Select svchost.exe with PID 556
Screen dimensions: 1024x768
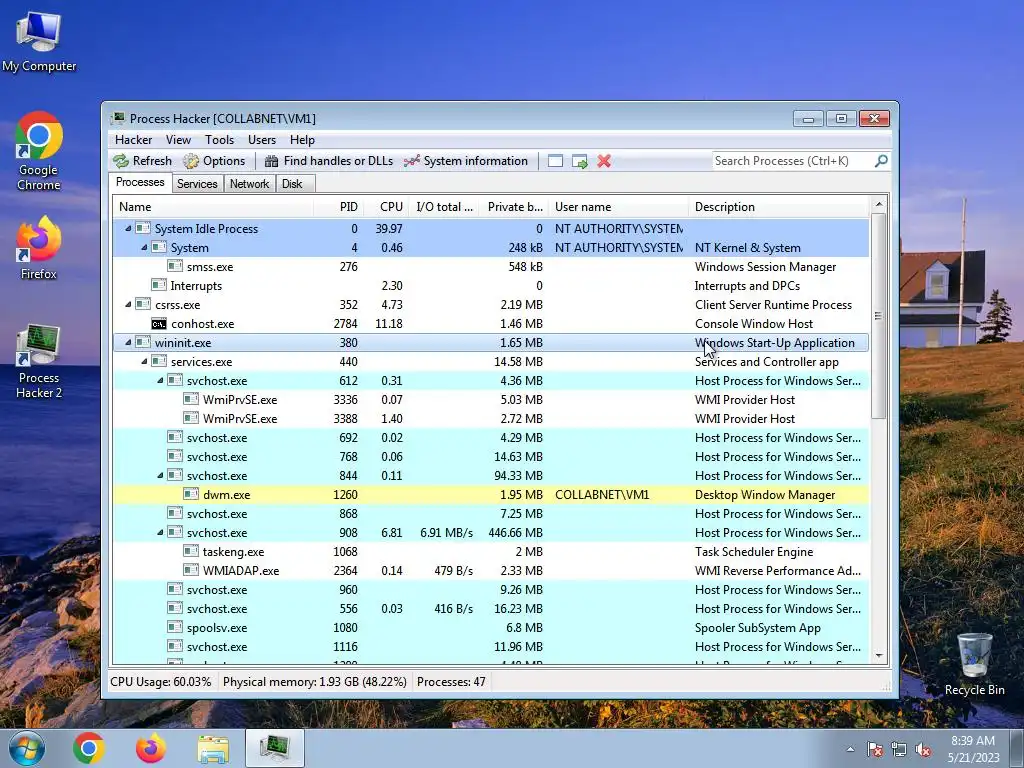491,609
